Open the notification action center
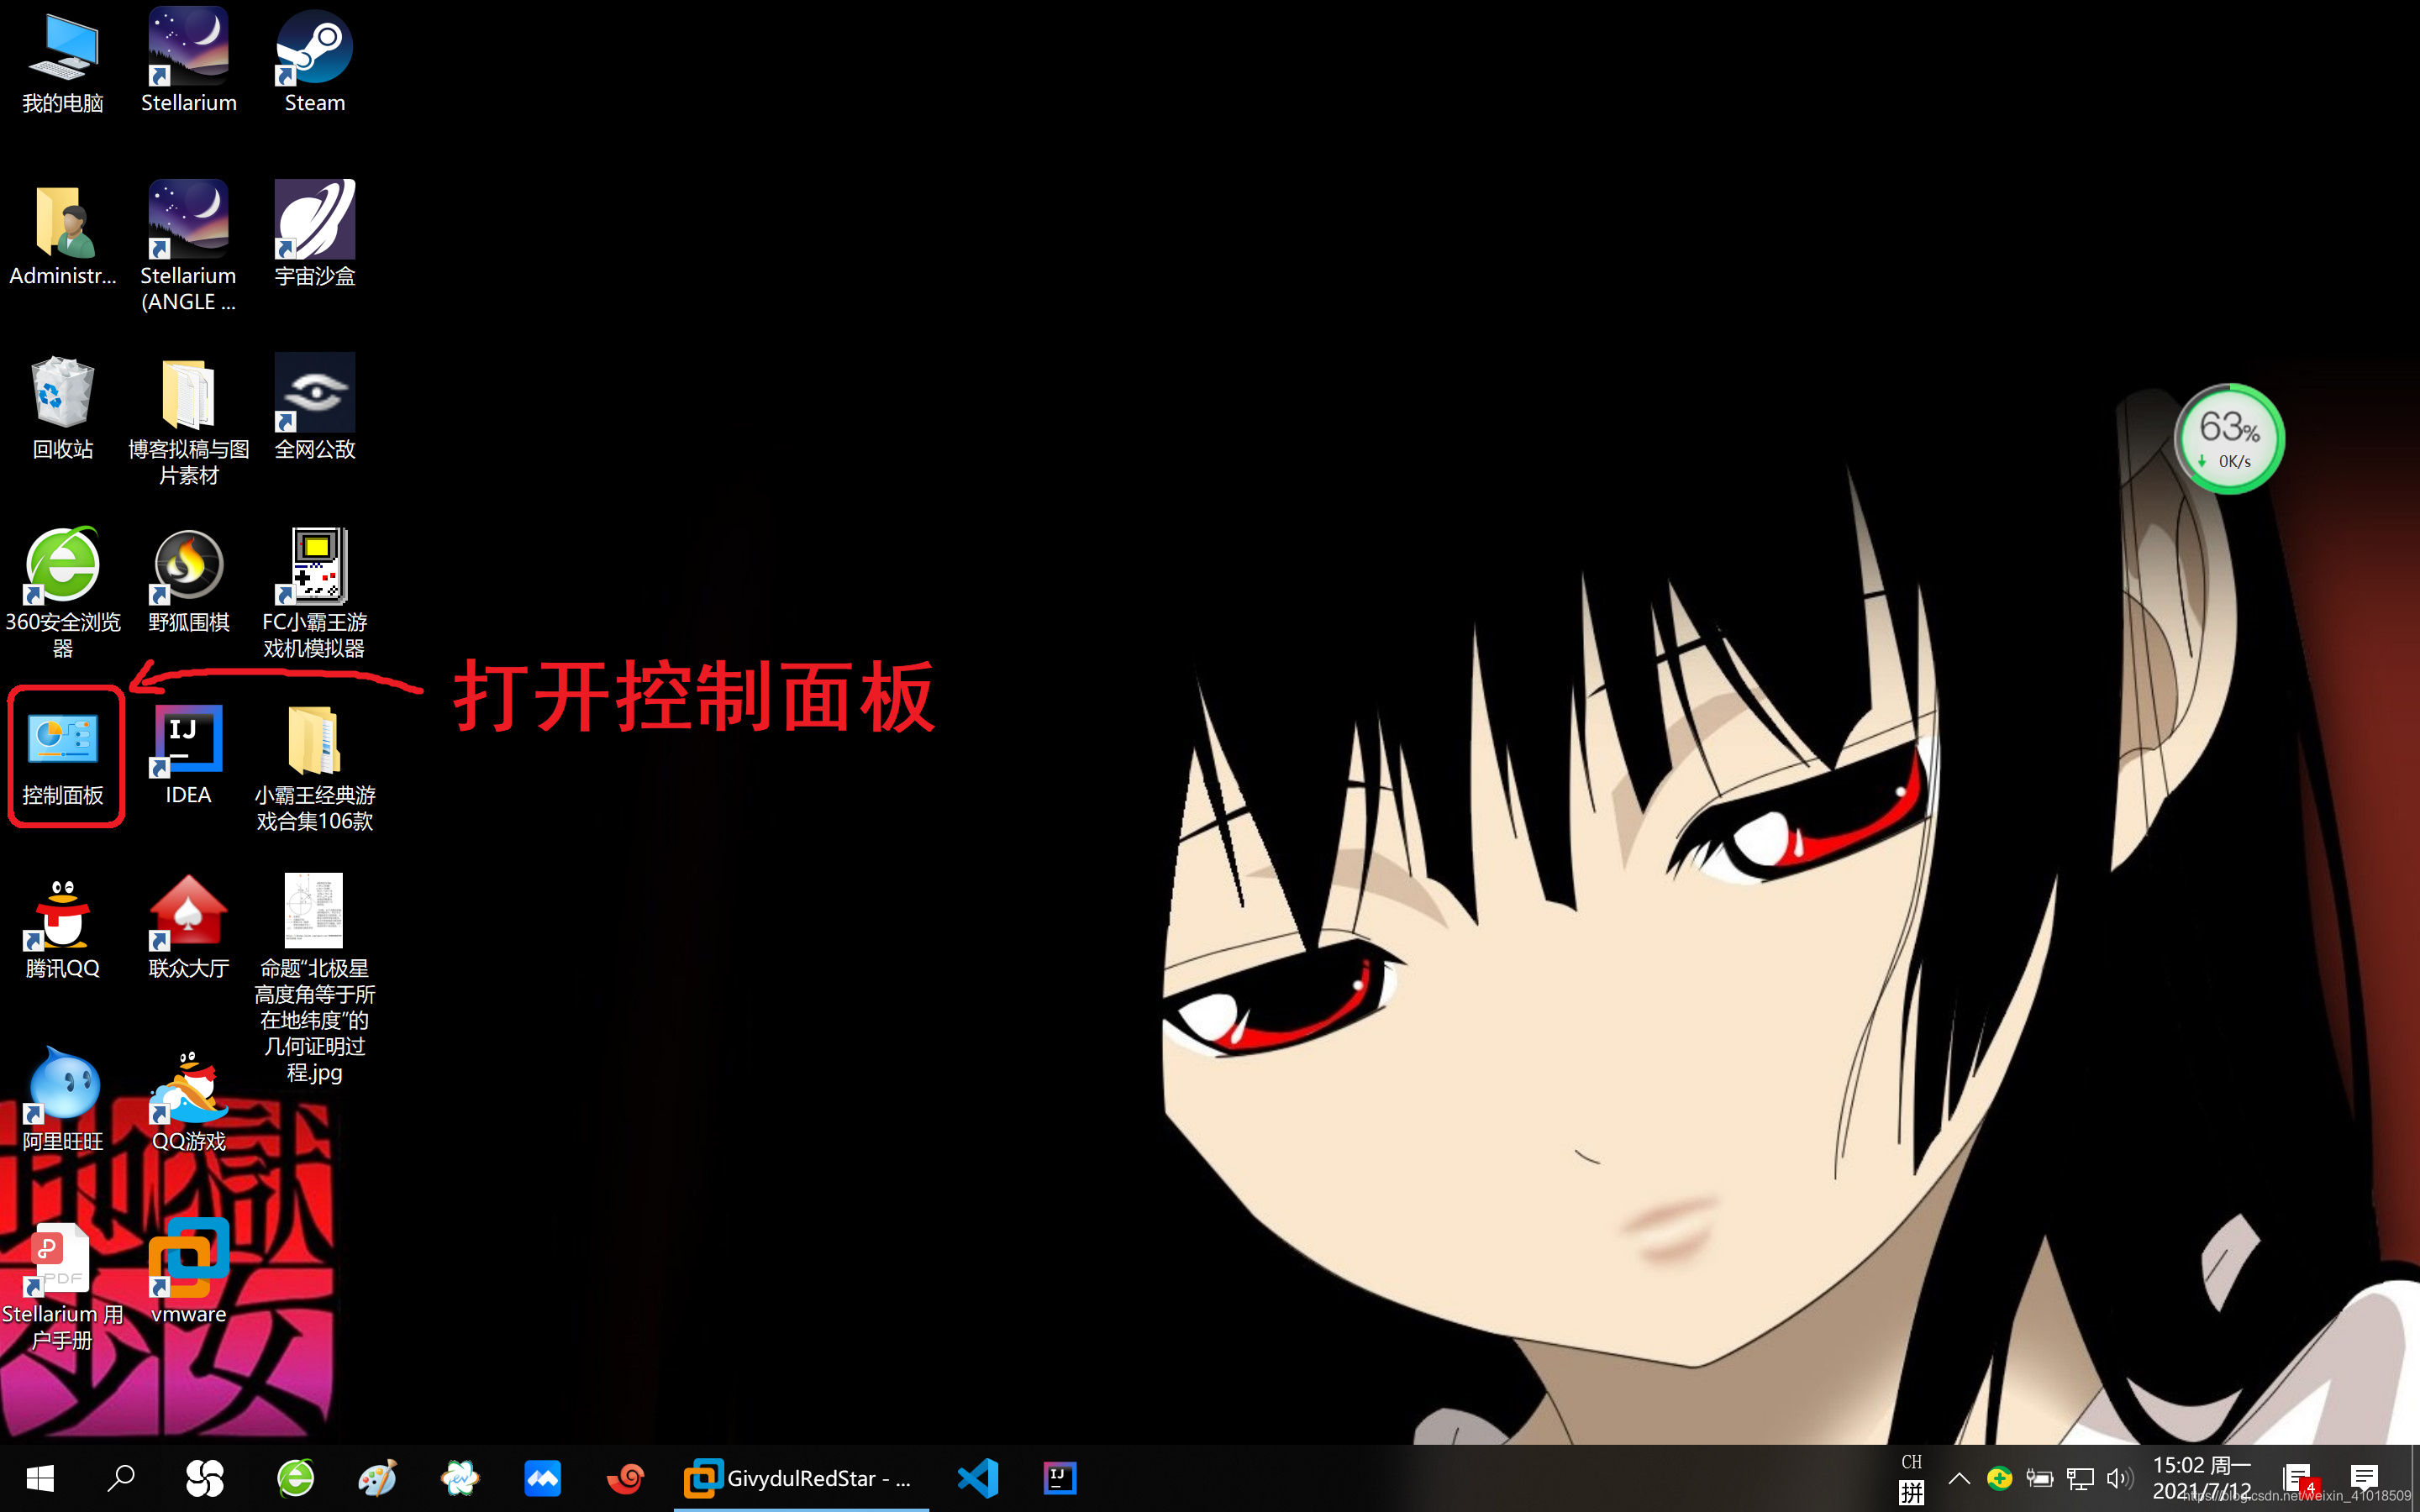This screenshot has width=2420, height=1512. [2364, 1477]
